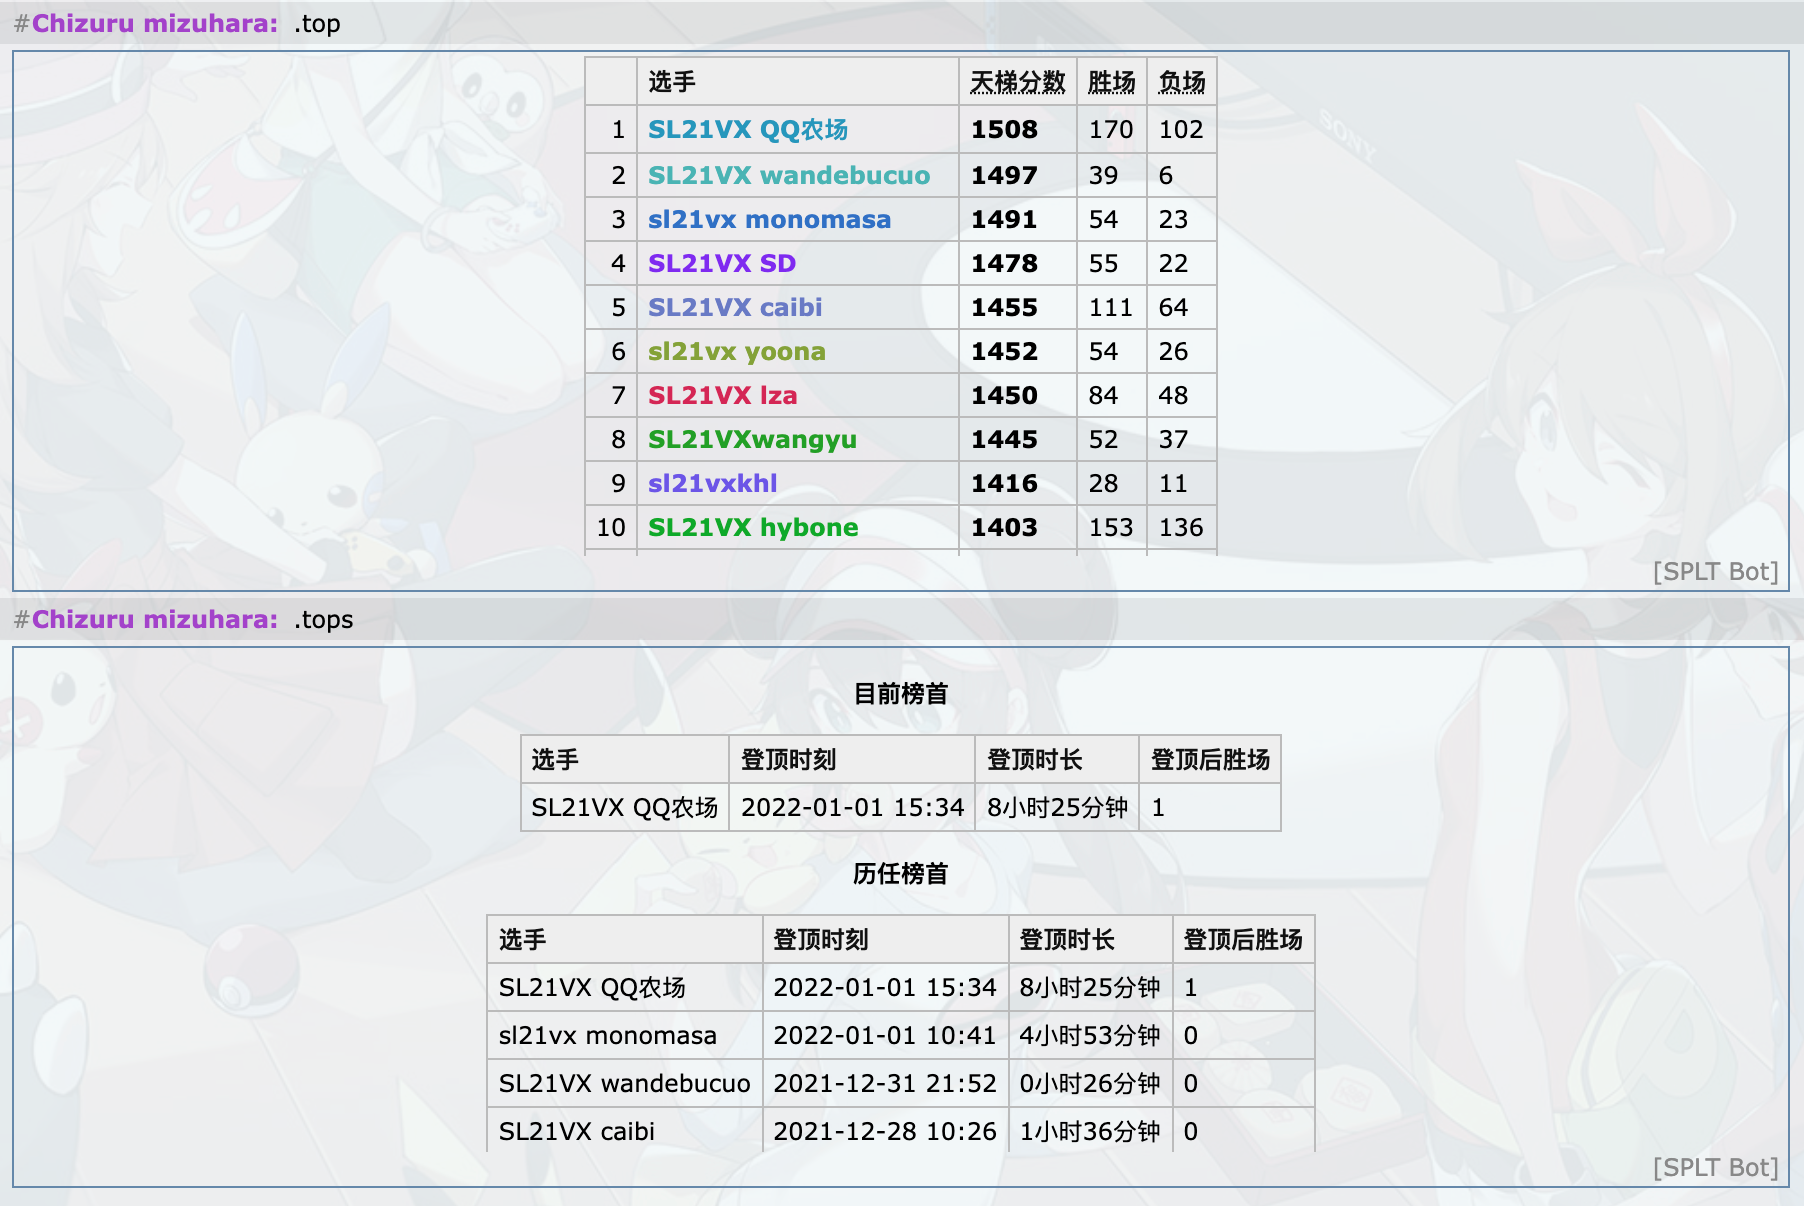1804x1206 pixels.
Task: Click Chizuru mizuhara username above .tops message
Action: point(154,620)
